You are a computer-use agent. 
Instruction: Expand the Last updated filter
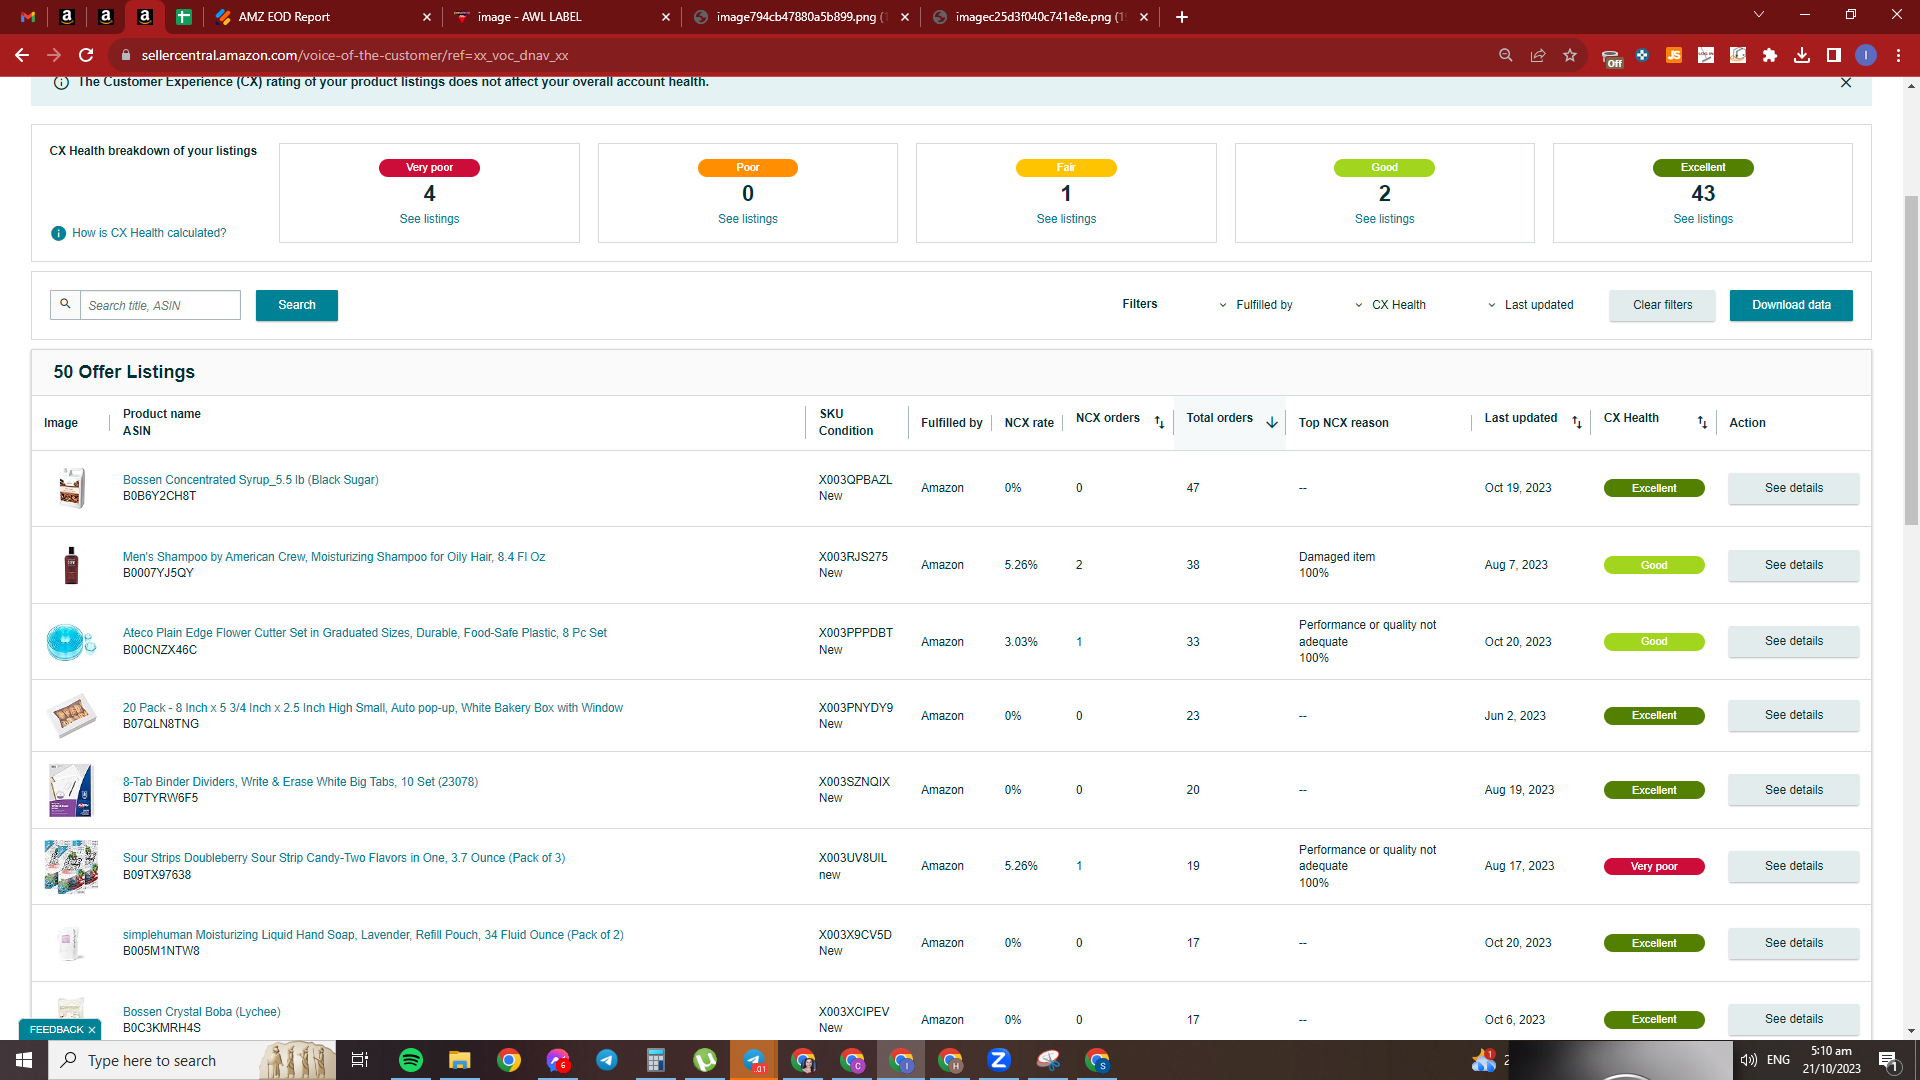click(1531, 305)
